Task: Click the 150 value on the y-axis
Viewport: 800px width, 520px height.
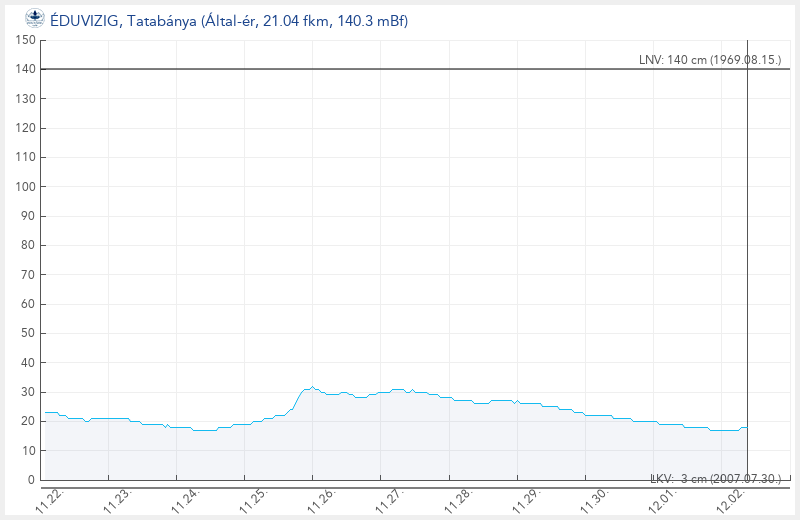Action: pyautogui.click(x=26, y=40)
